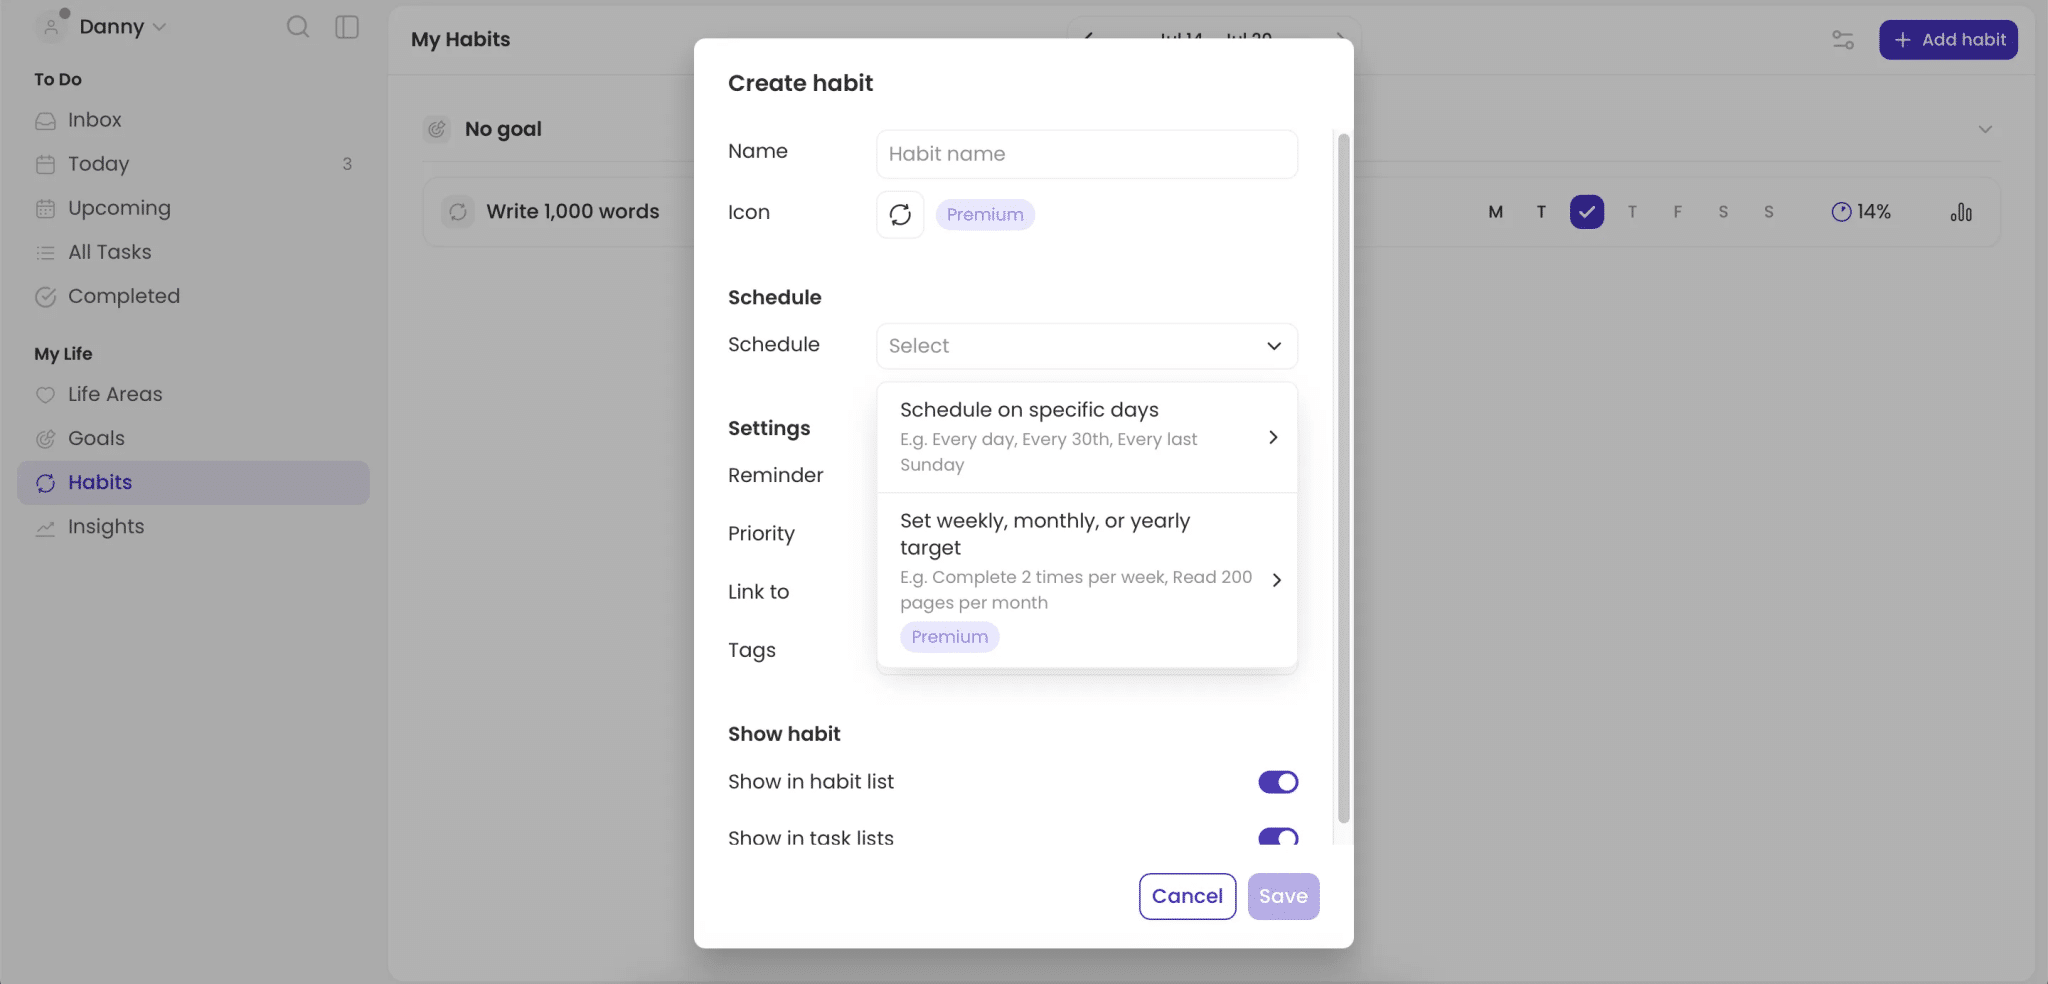Open the Goals section

[x=95, y=438]
